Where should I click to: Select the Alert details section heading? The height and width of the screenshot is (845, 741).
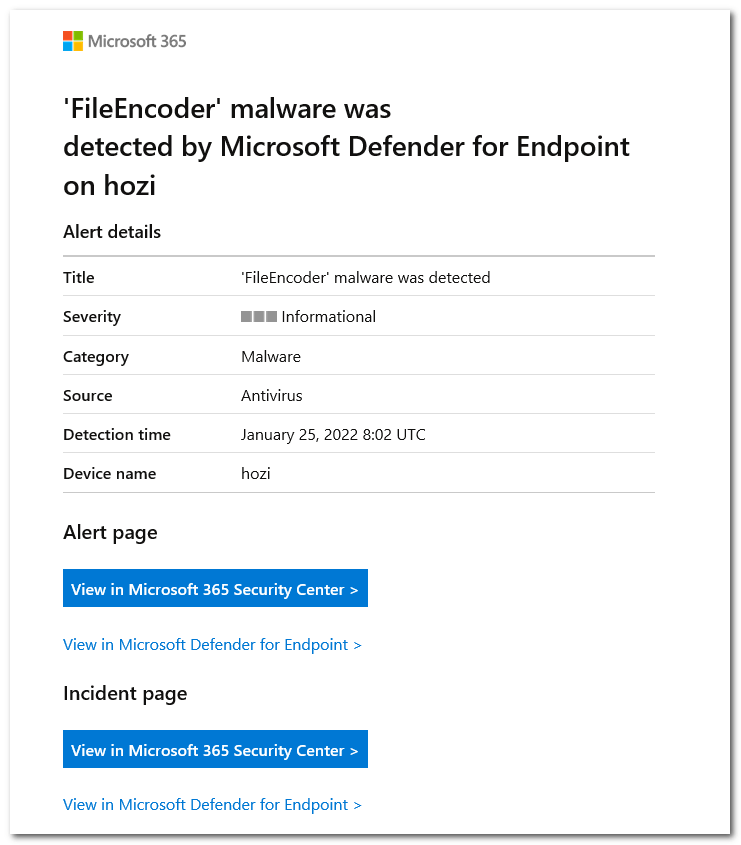click(112, 232)
